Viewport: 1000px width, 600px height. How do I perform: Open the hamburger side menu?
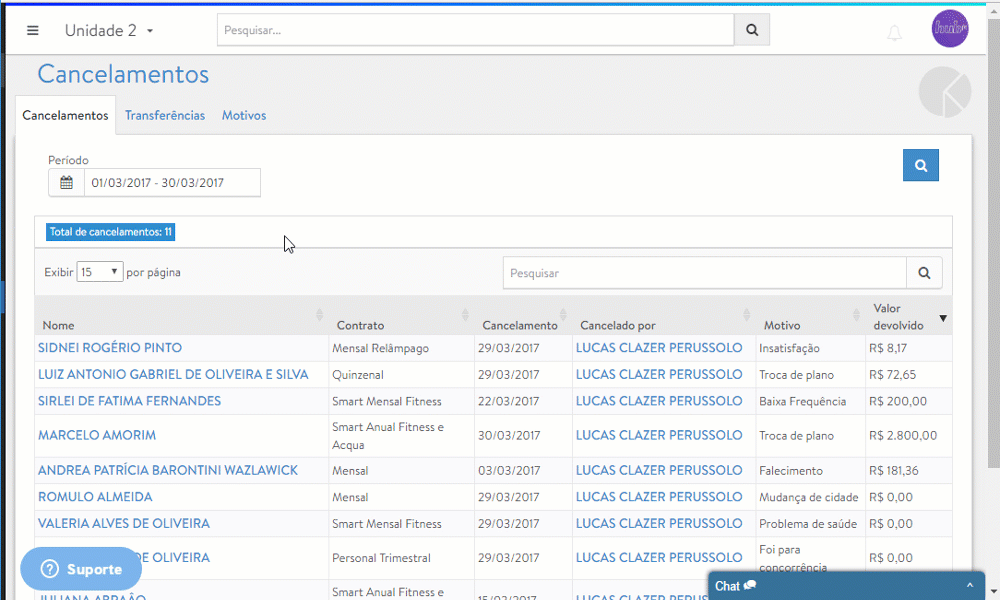click(33, 30)
